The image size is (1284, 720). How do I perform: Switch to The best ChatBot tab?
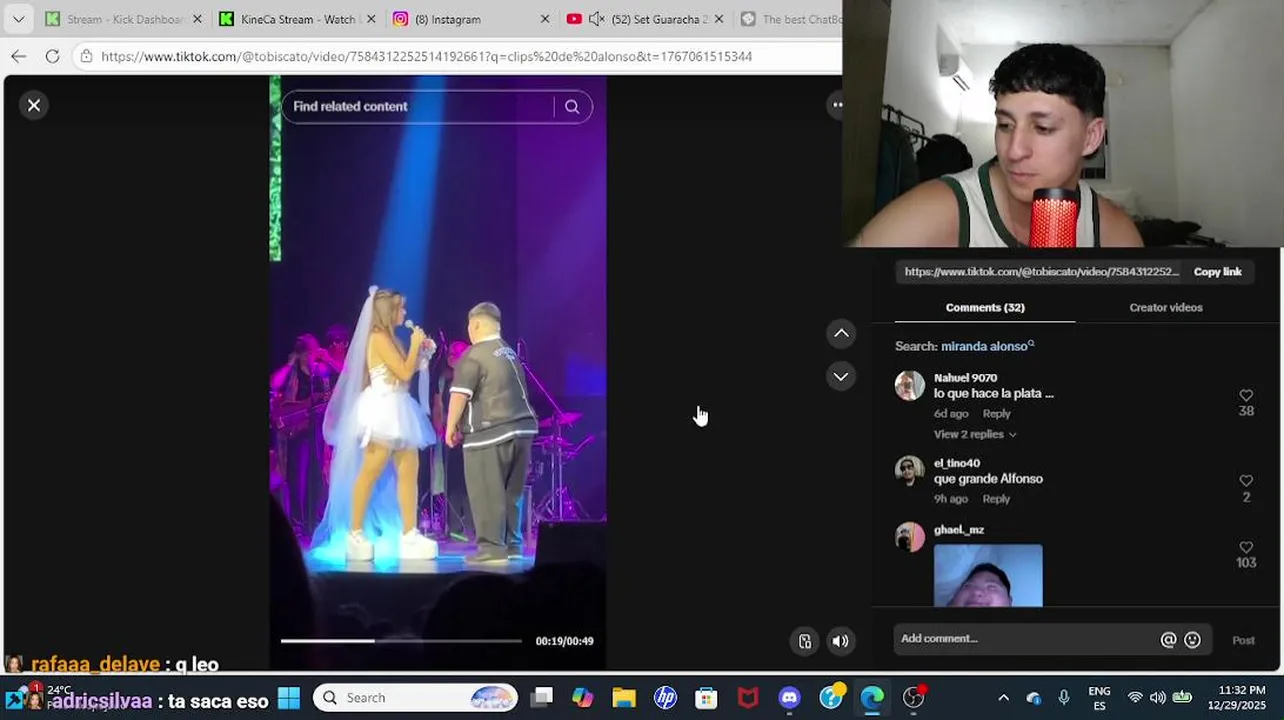pyautogui.click(x=789, y=19)
